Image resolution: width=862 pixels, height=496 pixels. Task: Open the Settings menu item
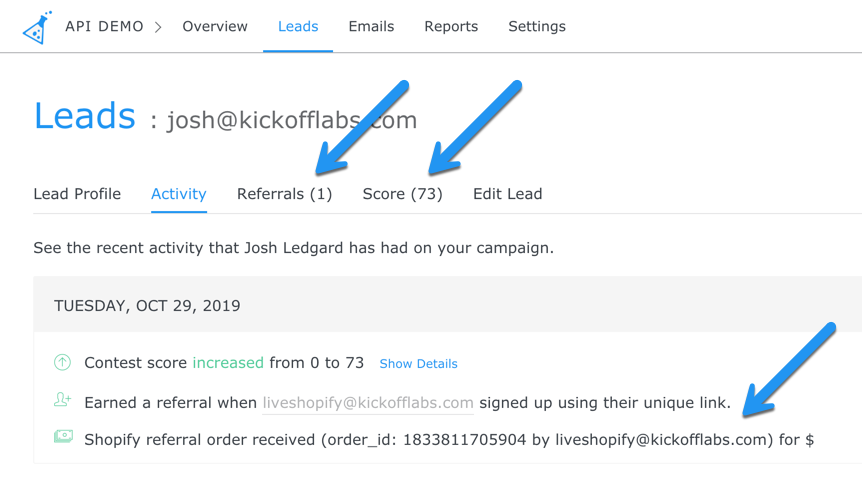[537, 27]
